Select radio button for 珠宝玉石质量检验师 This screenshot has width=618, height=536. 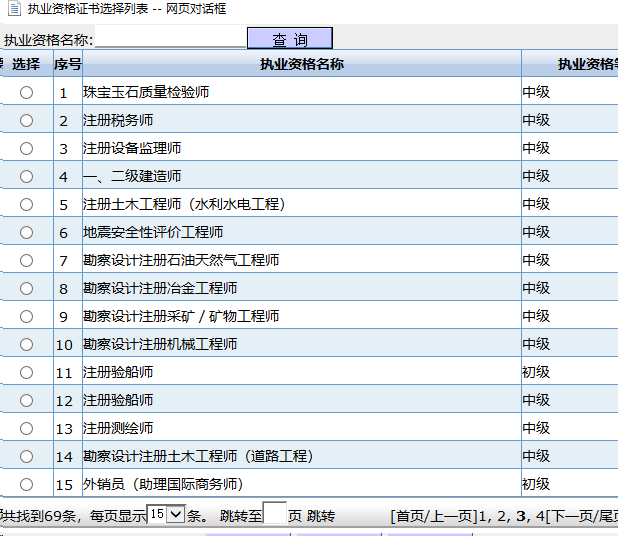point(26,93)
